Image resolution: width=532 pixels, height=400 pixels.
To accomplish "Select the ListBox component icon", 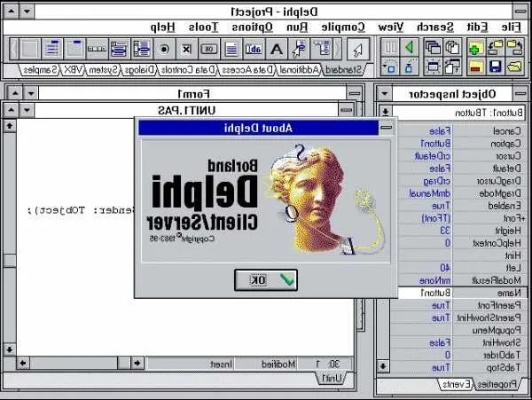I will (142, 49).
